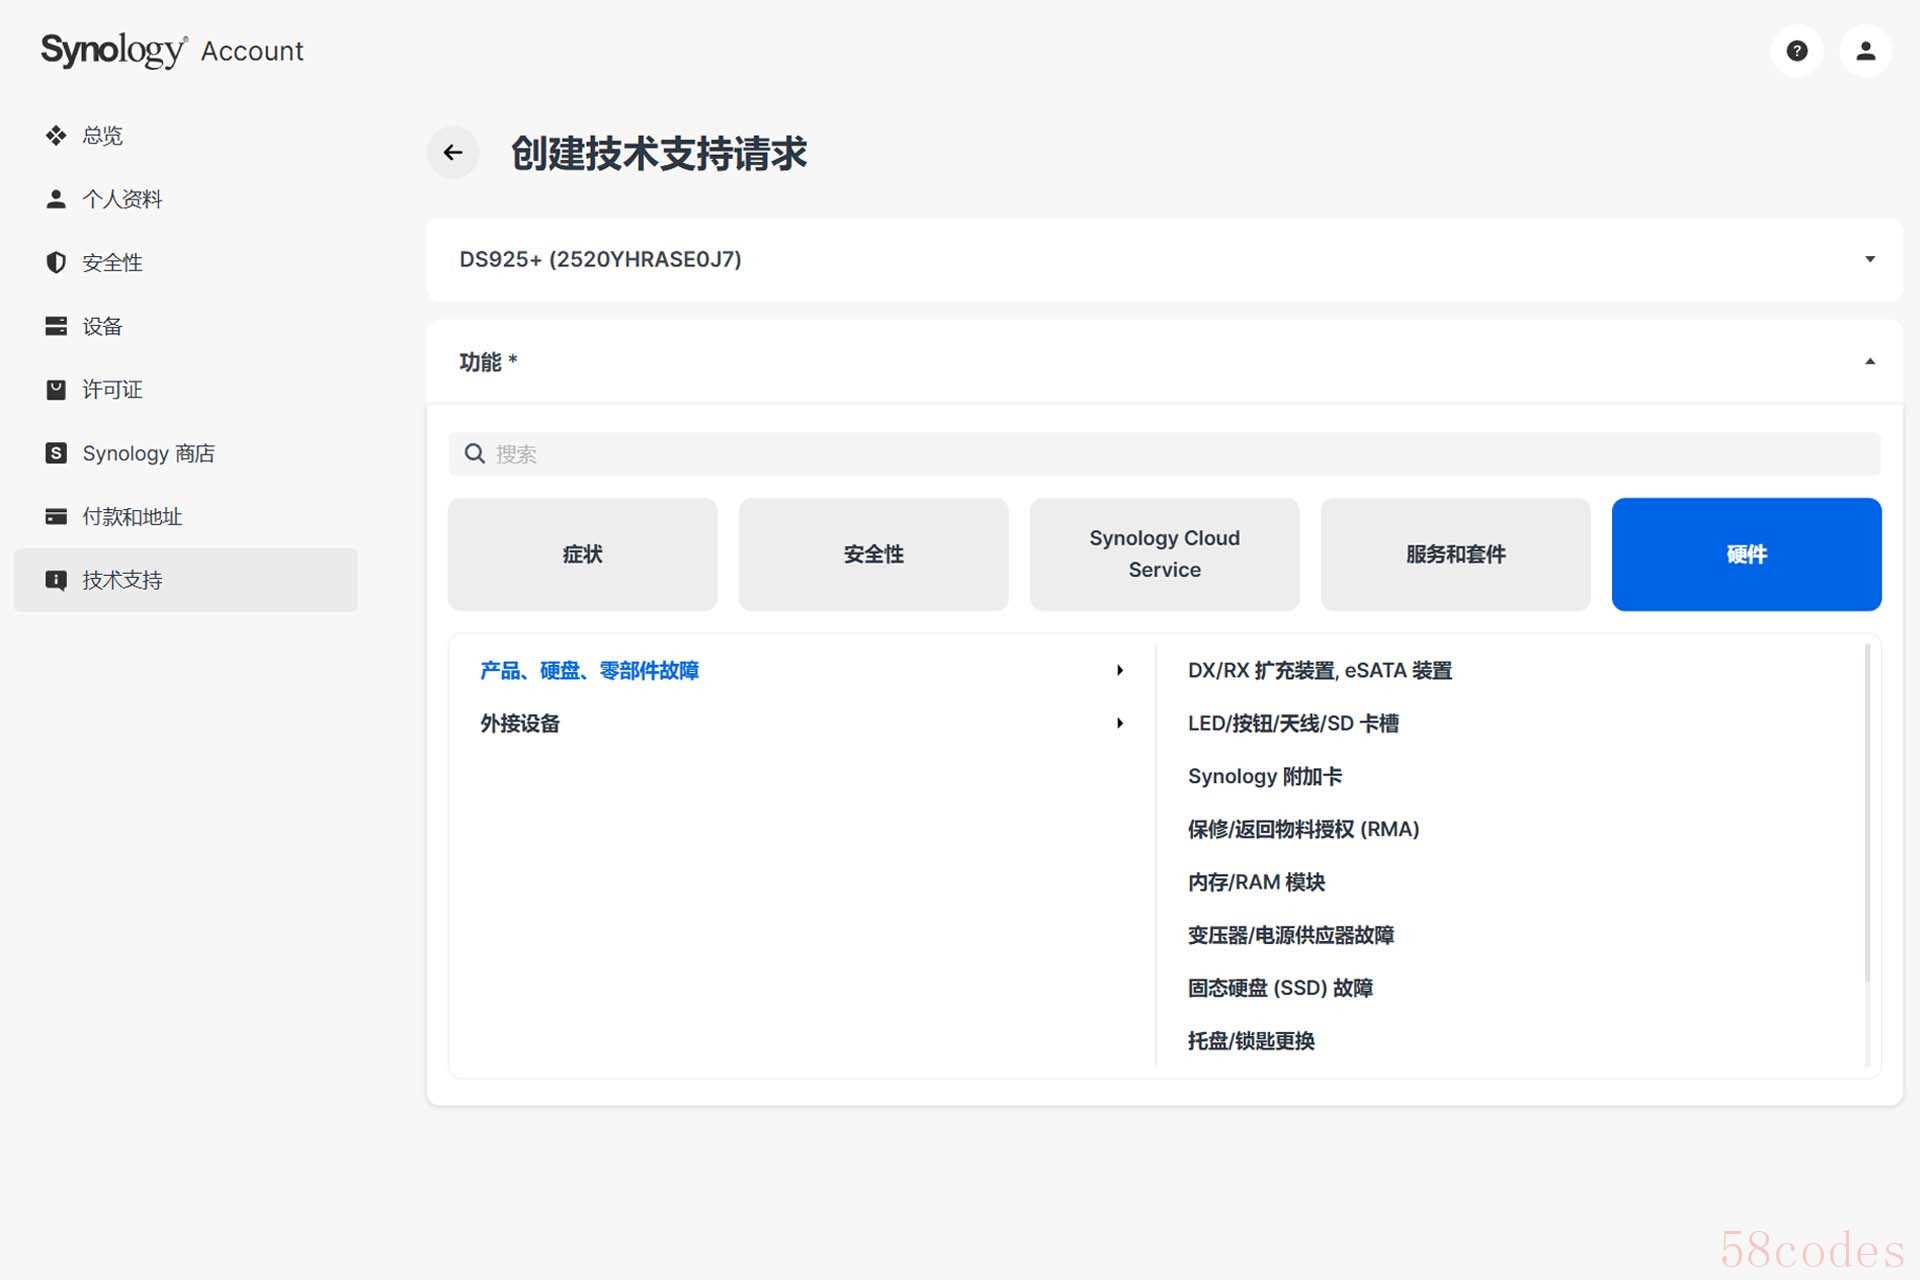This screenshot has width=1920, height=1280.
Task: Click the subcategory list scrollbar
Action: point(1867,814)
